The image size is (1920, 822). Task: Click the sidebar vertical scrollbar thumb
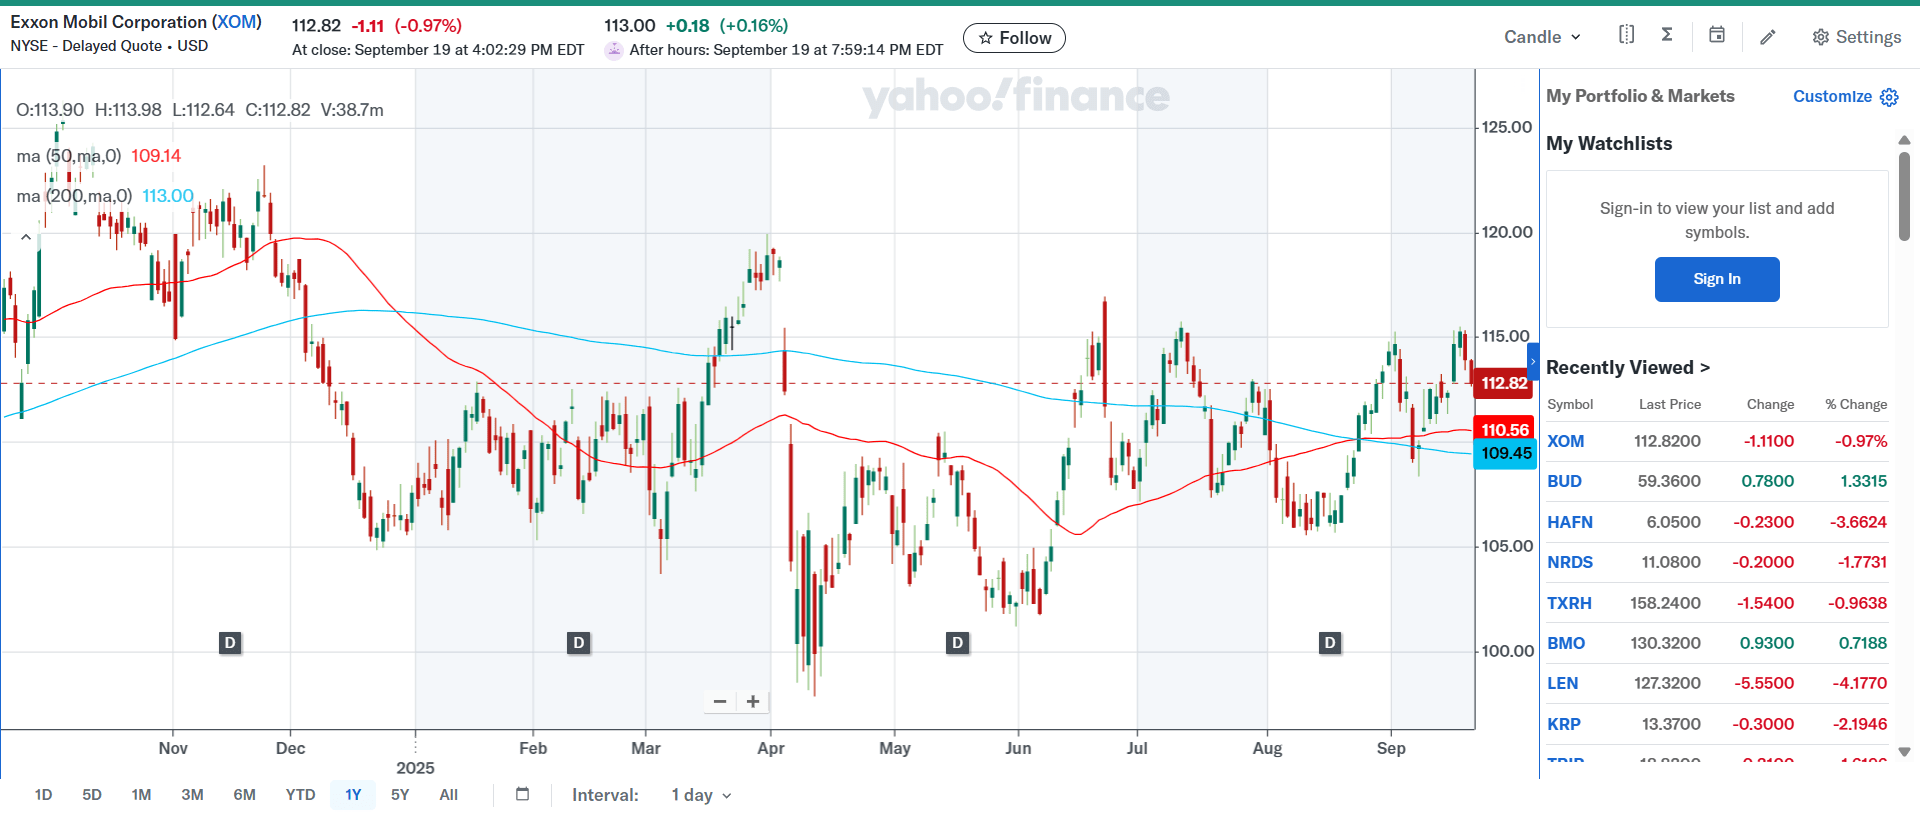pyautogui.click(x=1904, y=196)
